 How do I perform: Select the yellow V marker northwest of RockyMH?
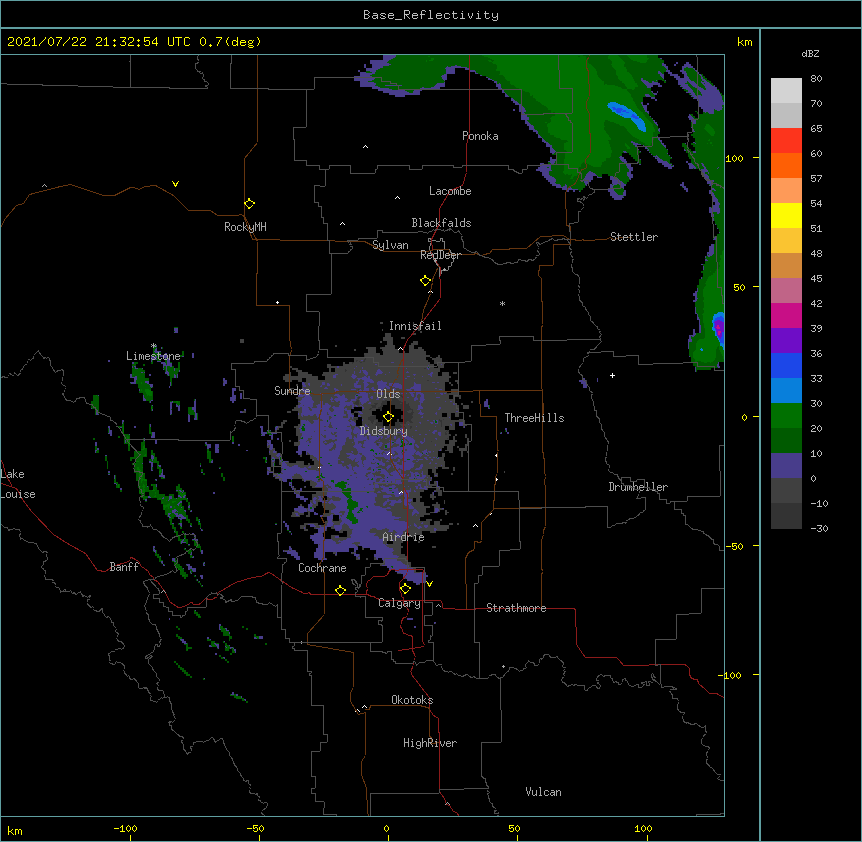[175, 184]
